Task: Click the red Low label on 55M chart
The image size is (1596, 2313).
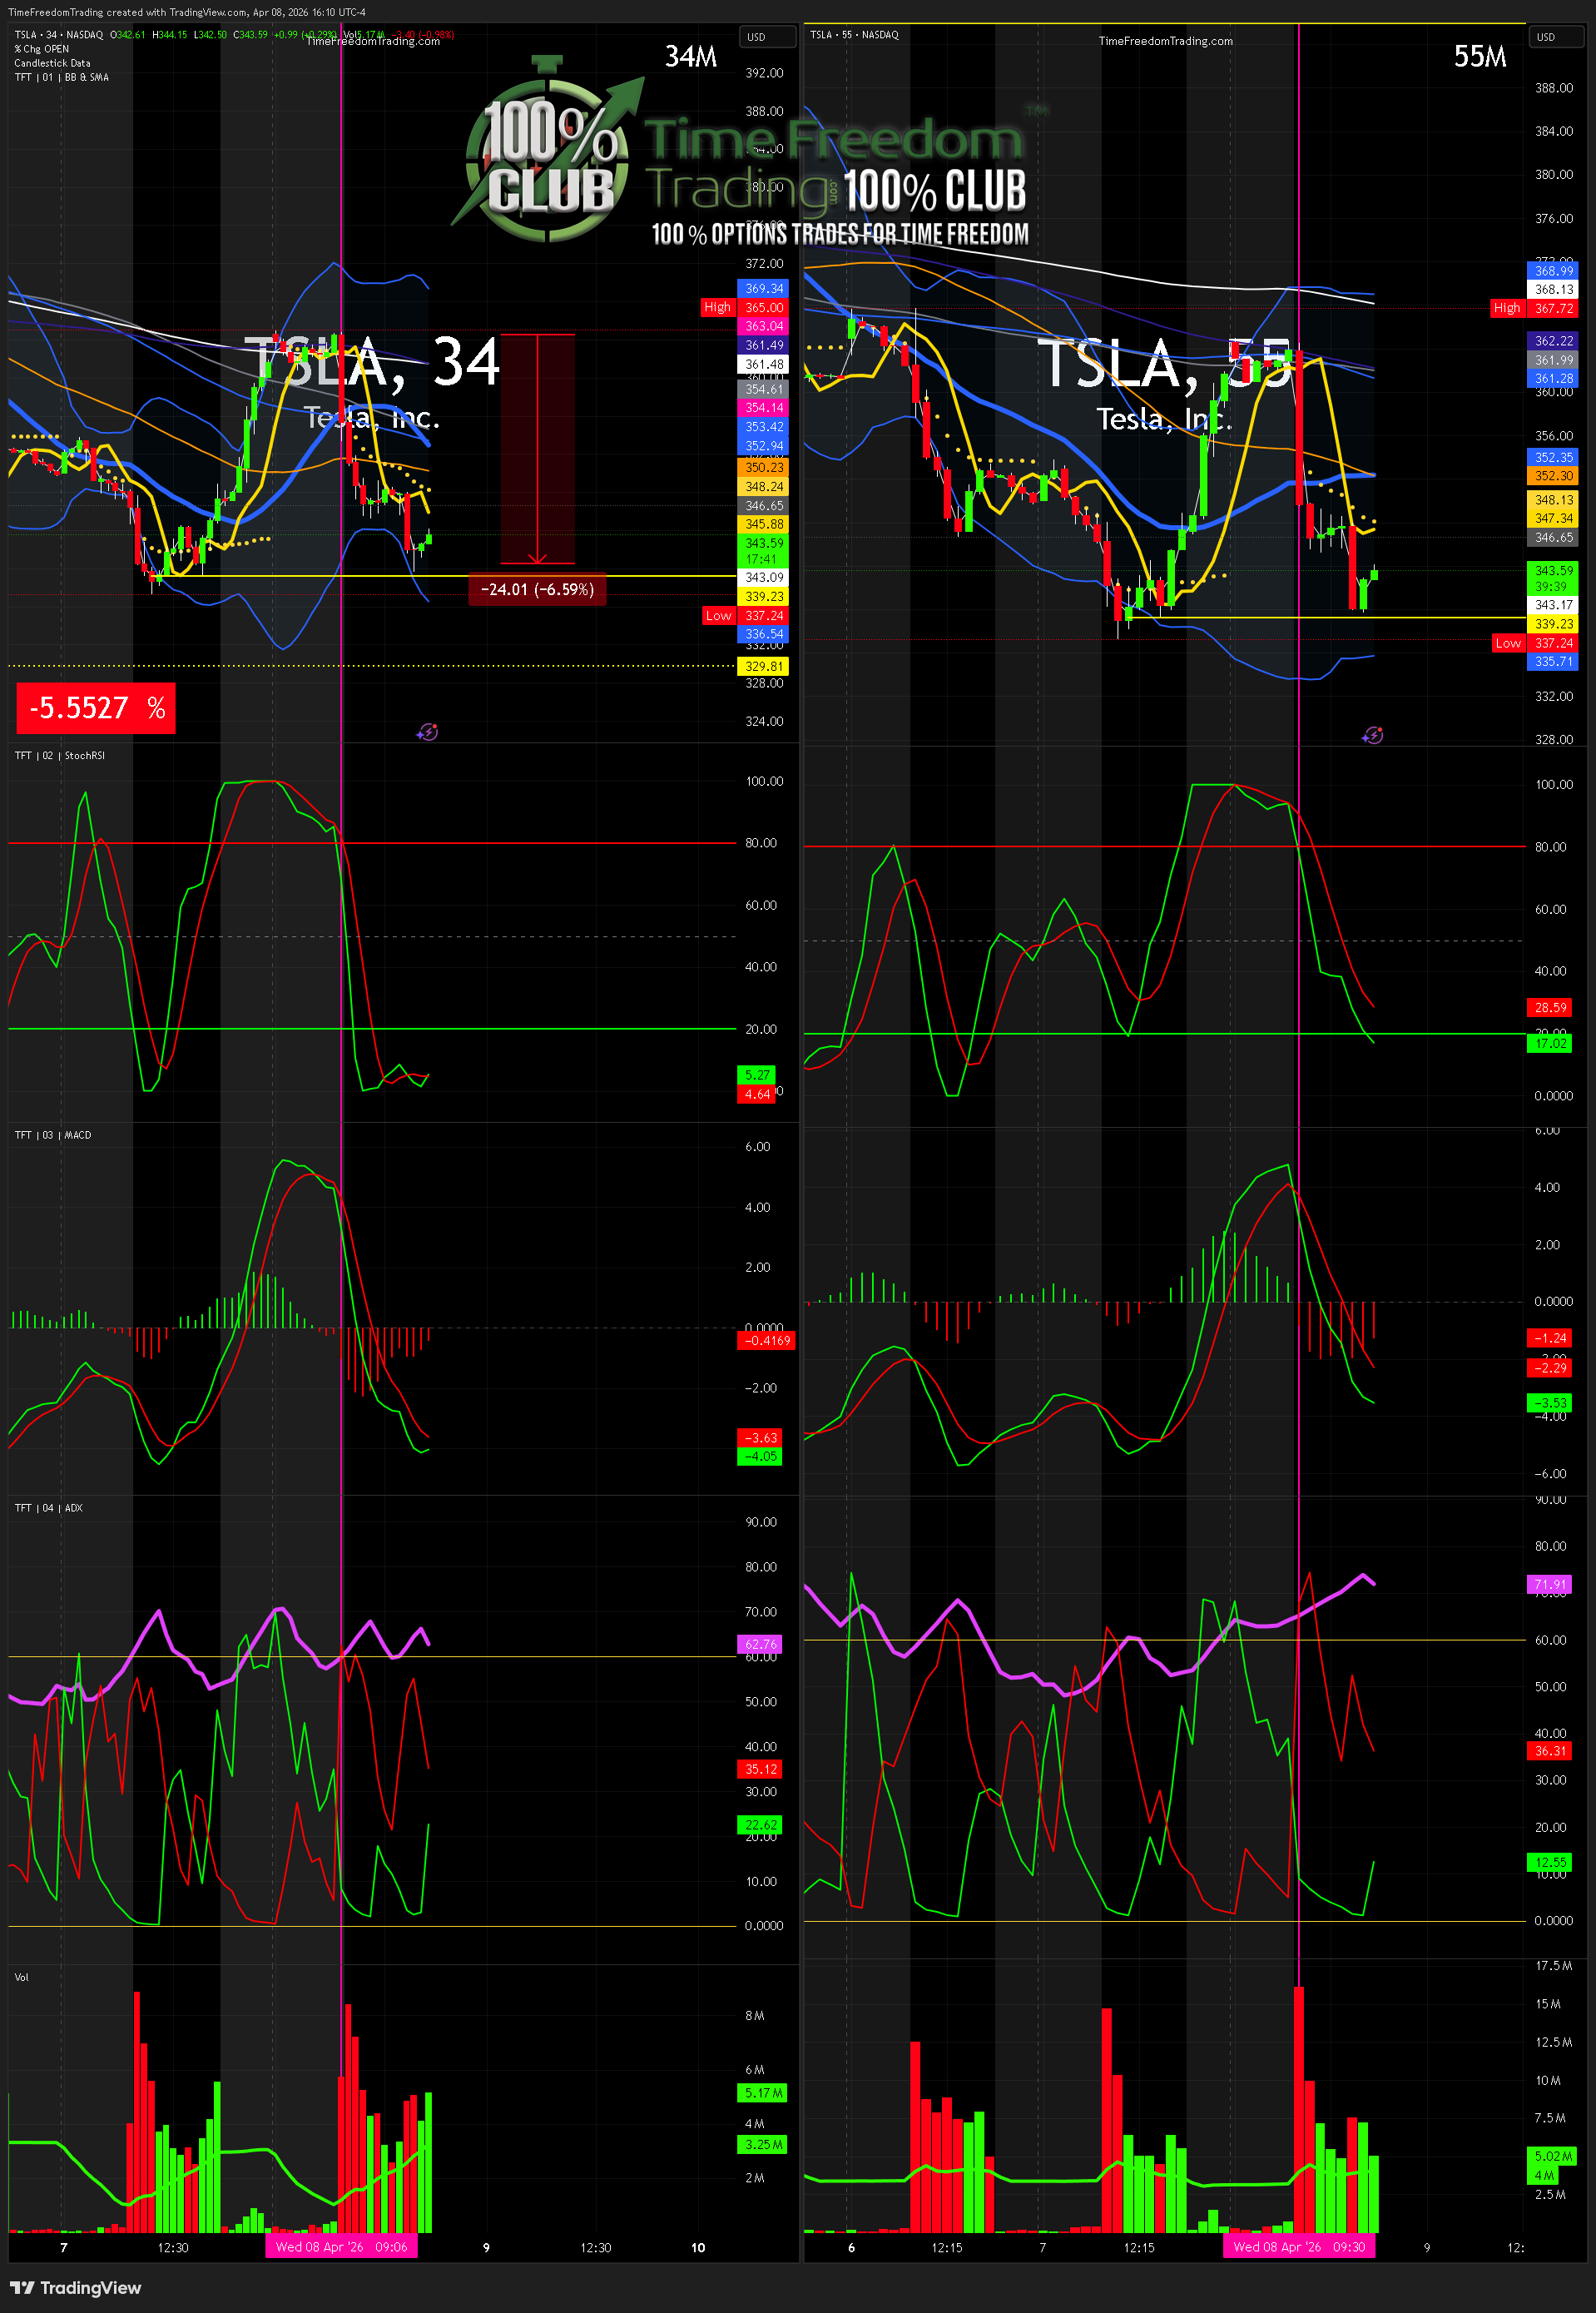Action: click(x=1507, y=643)
